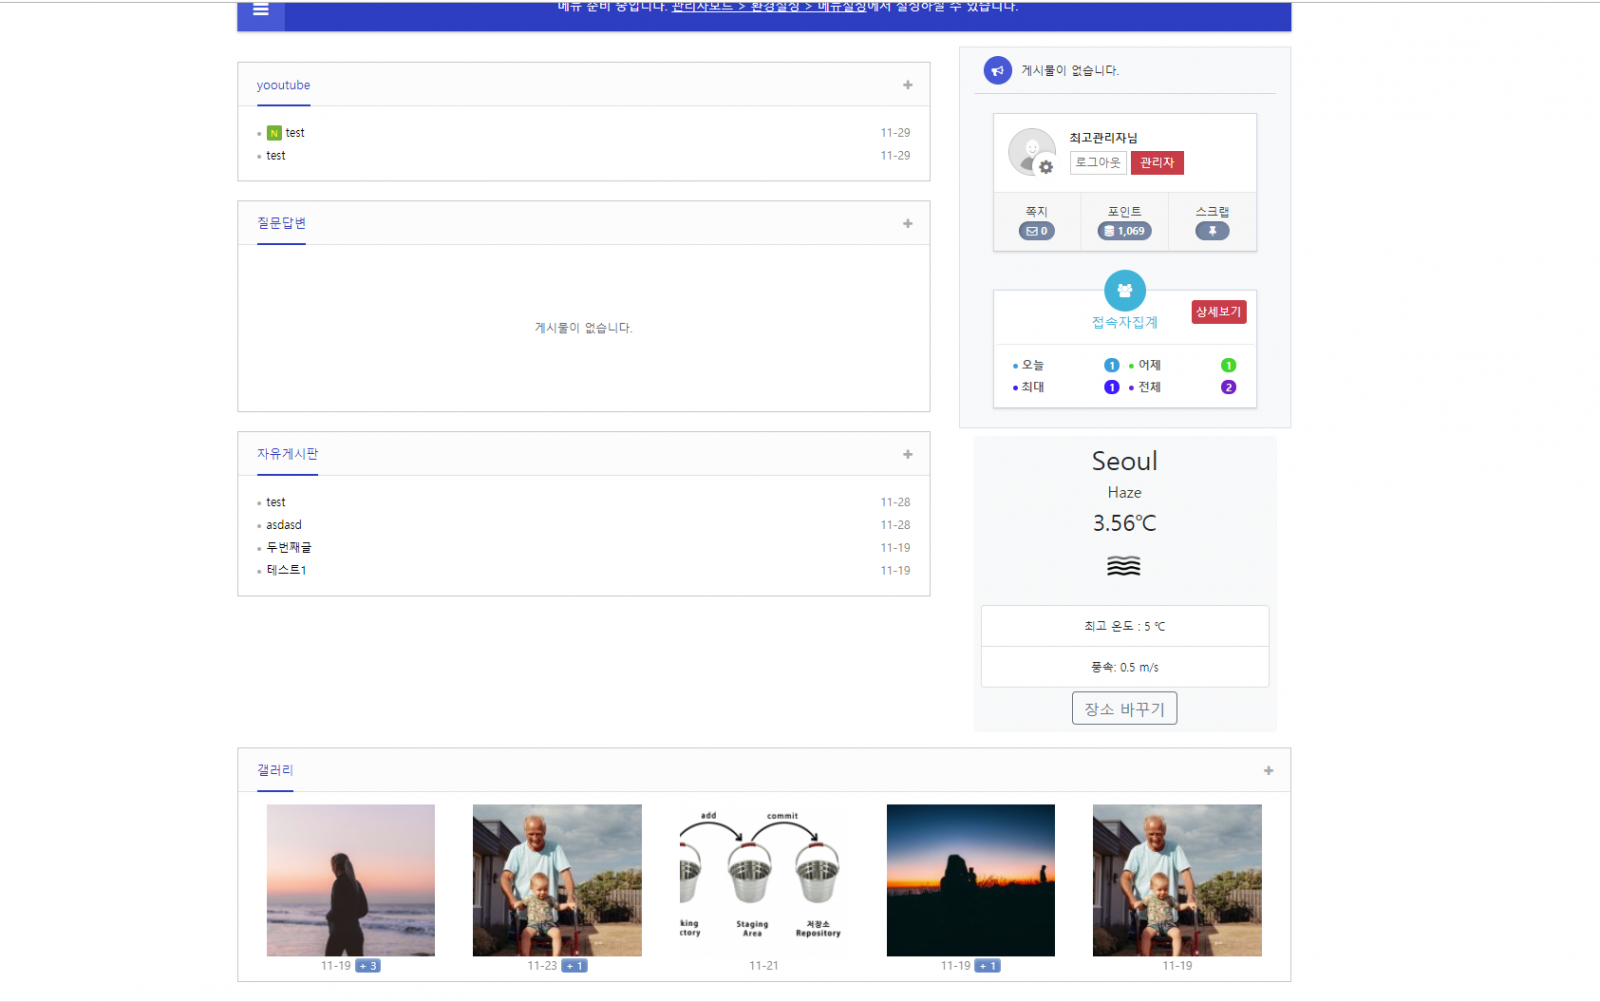Viewport: 1600px width, 1002px height.
Task: Click the 장소 바꾸기 change location button
Action: [x=1124, y=709]
